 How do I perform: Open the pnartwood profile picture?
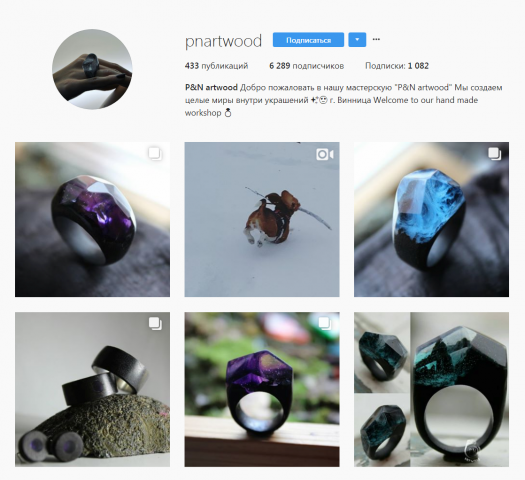[92, 69]
